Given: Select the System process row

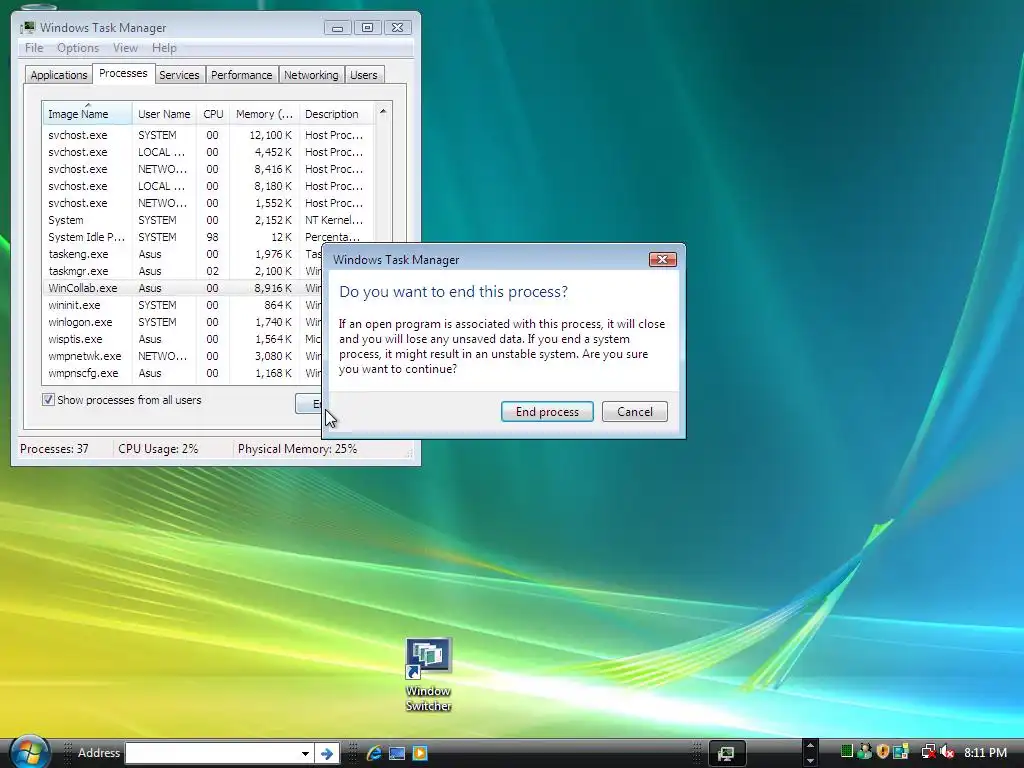Looking at the screenshot, I should [x=208, y=220].
